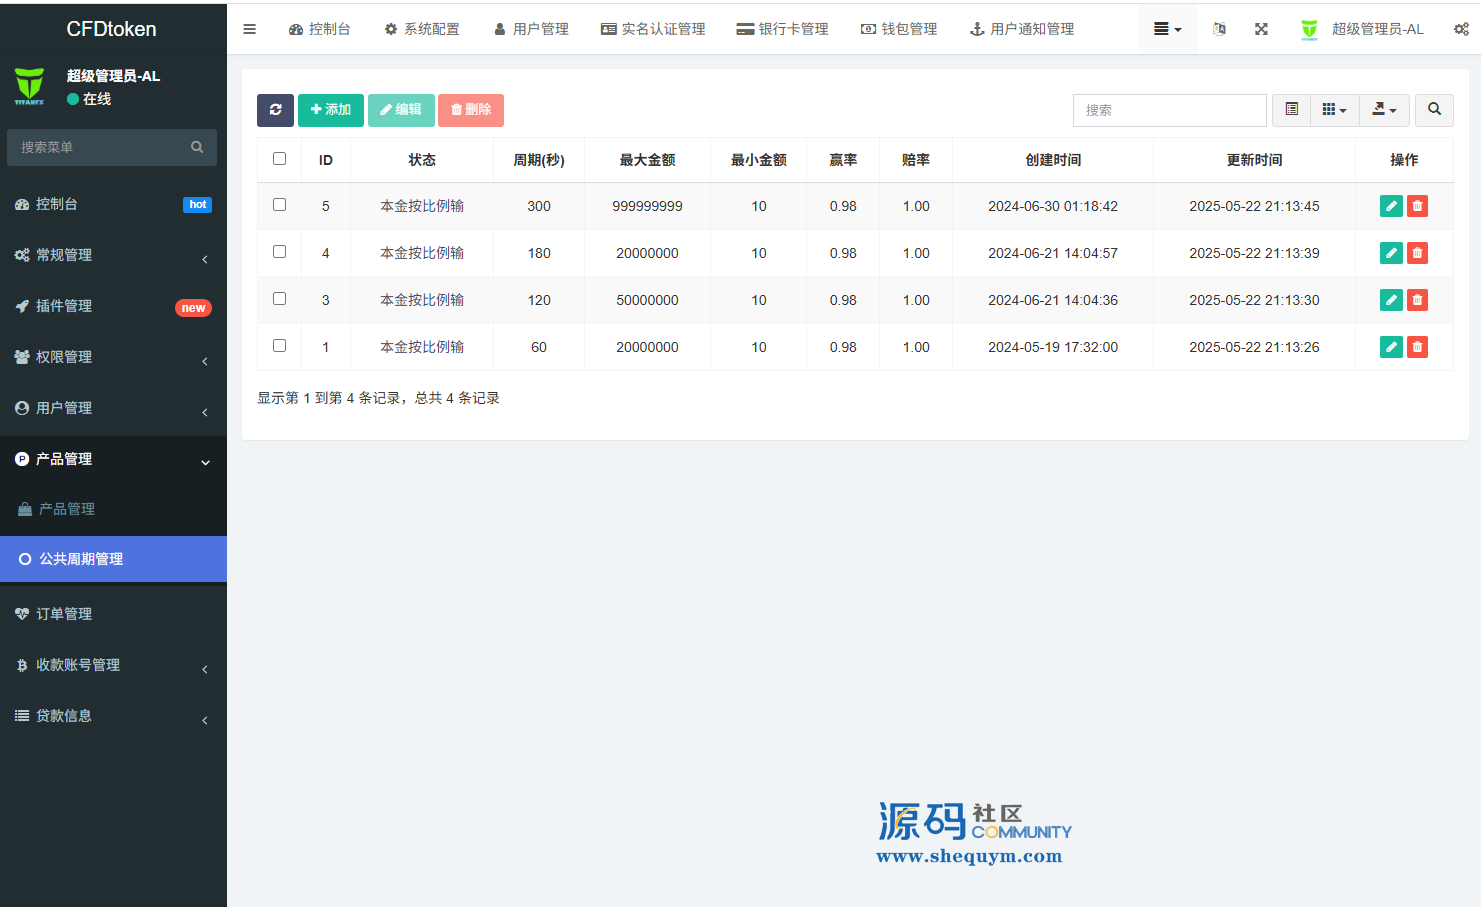Click the table 搜索 input field
This screenshot has height=907, width=1481.
pyautogui.click(x=1169, y=110)
